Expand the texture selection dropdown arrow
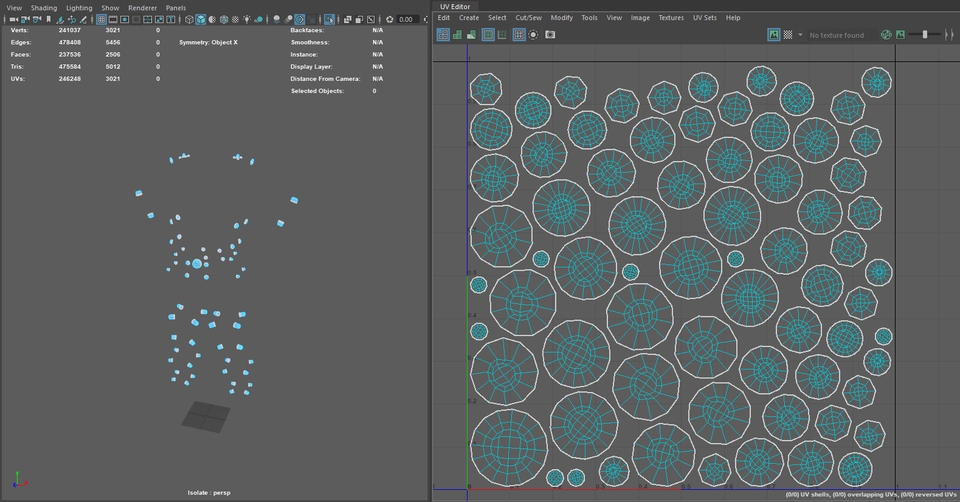Screen dimensions: 960x502 800,34
